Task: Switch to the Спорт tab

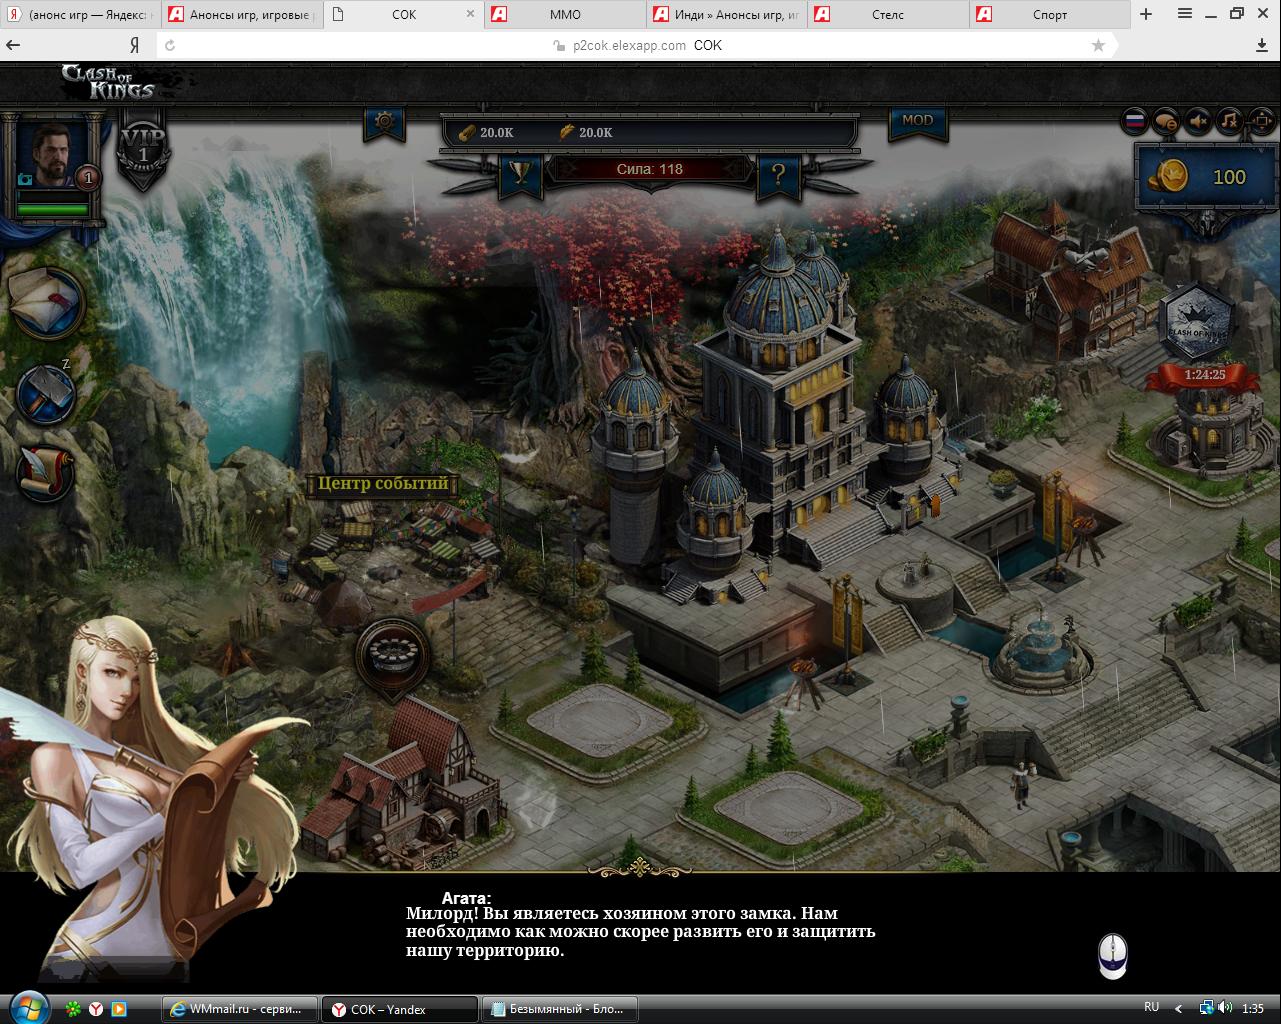Action: click(x=1049, y=14)
